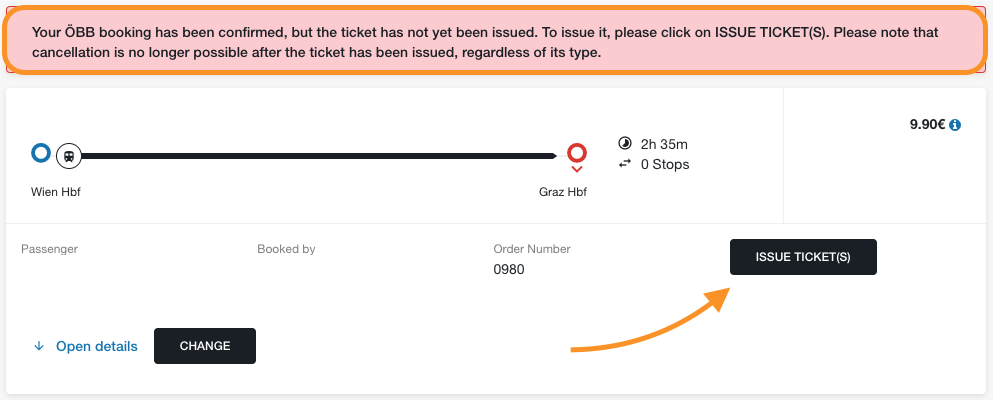
Task: Click the CHANGE button
Action: click(x=205, y=346)
